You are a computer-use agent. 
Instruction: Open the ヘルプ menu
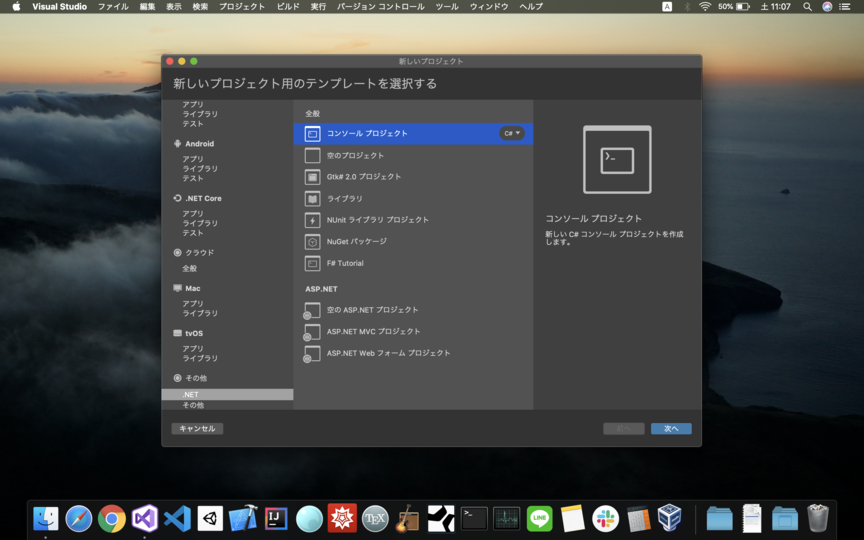pos(531,7)
